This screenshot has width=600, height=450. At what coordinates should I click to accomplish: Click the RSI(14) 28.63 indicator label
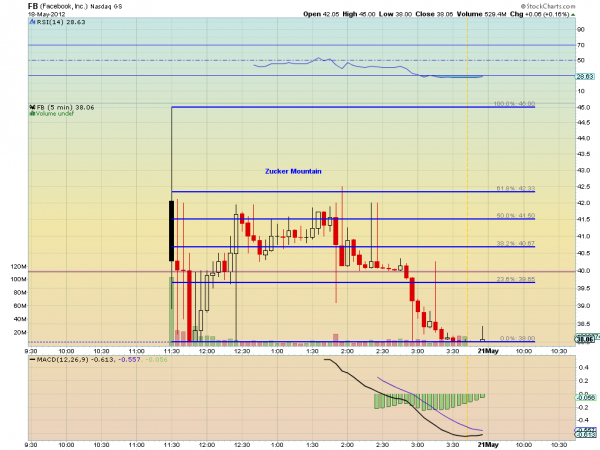pyautogui.click(x=61, y=22)
